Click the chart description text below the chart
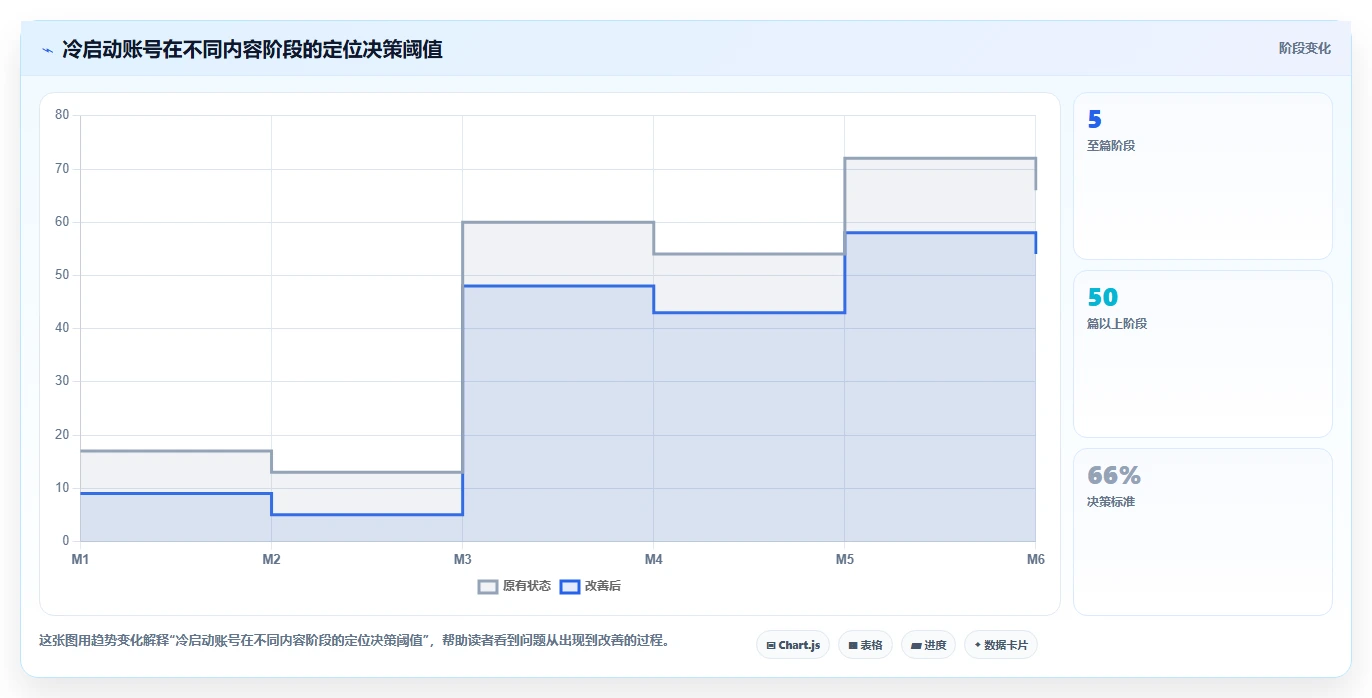1372x698 pixels. pyautogui.click(x=354, y=641)
